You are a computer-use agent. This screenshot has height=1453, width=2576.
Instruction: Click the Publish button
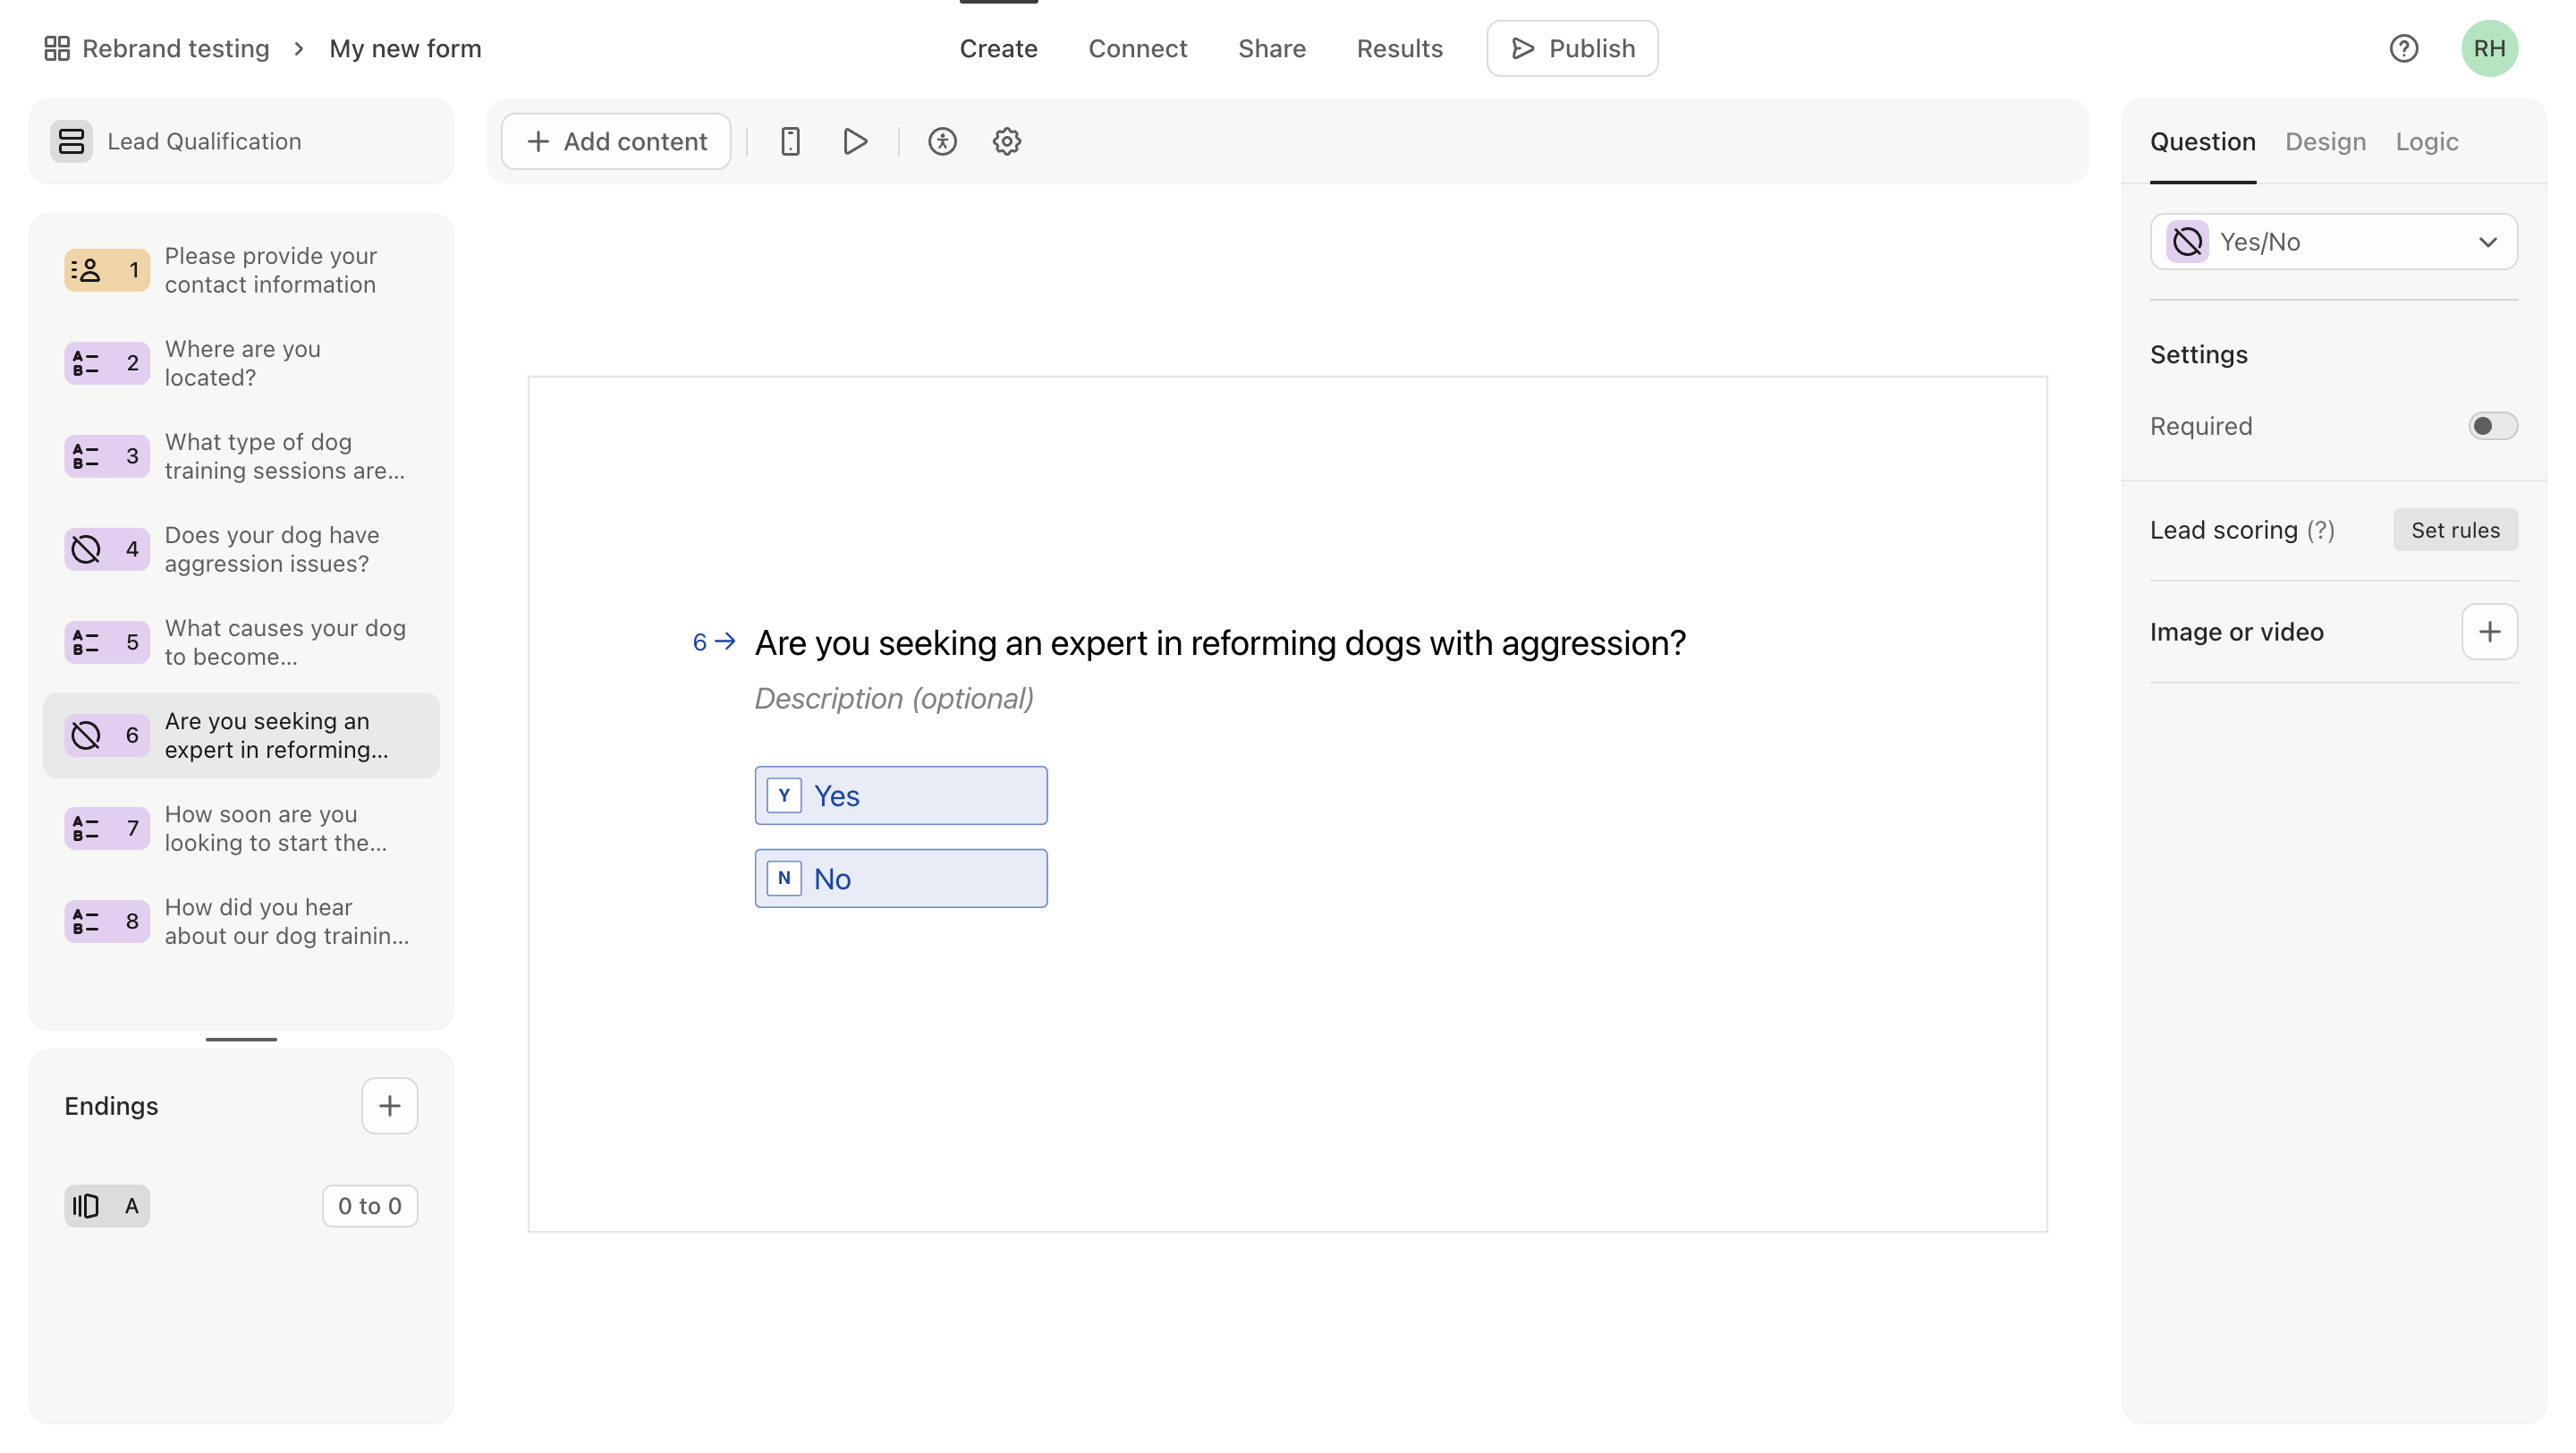(x=1572, y=48)
